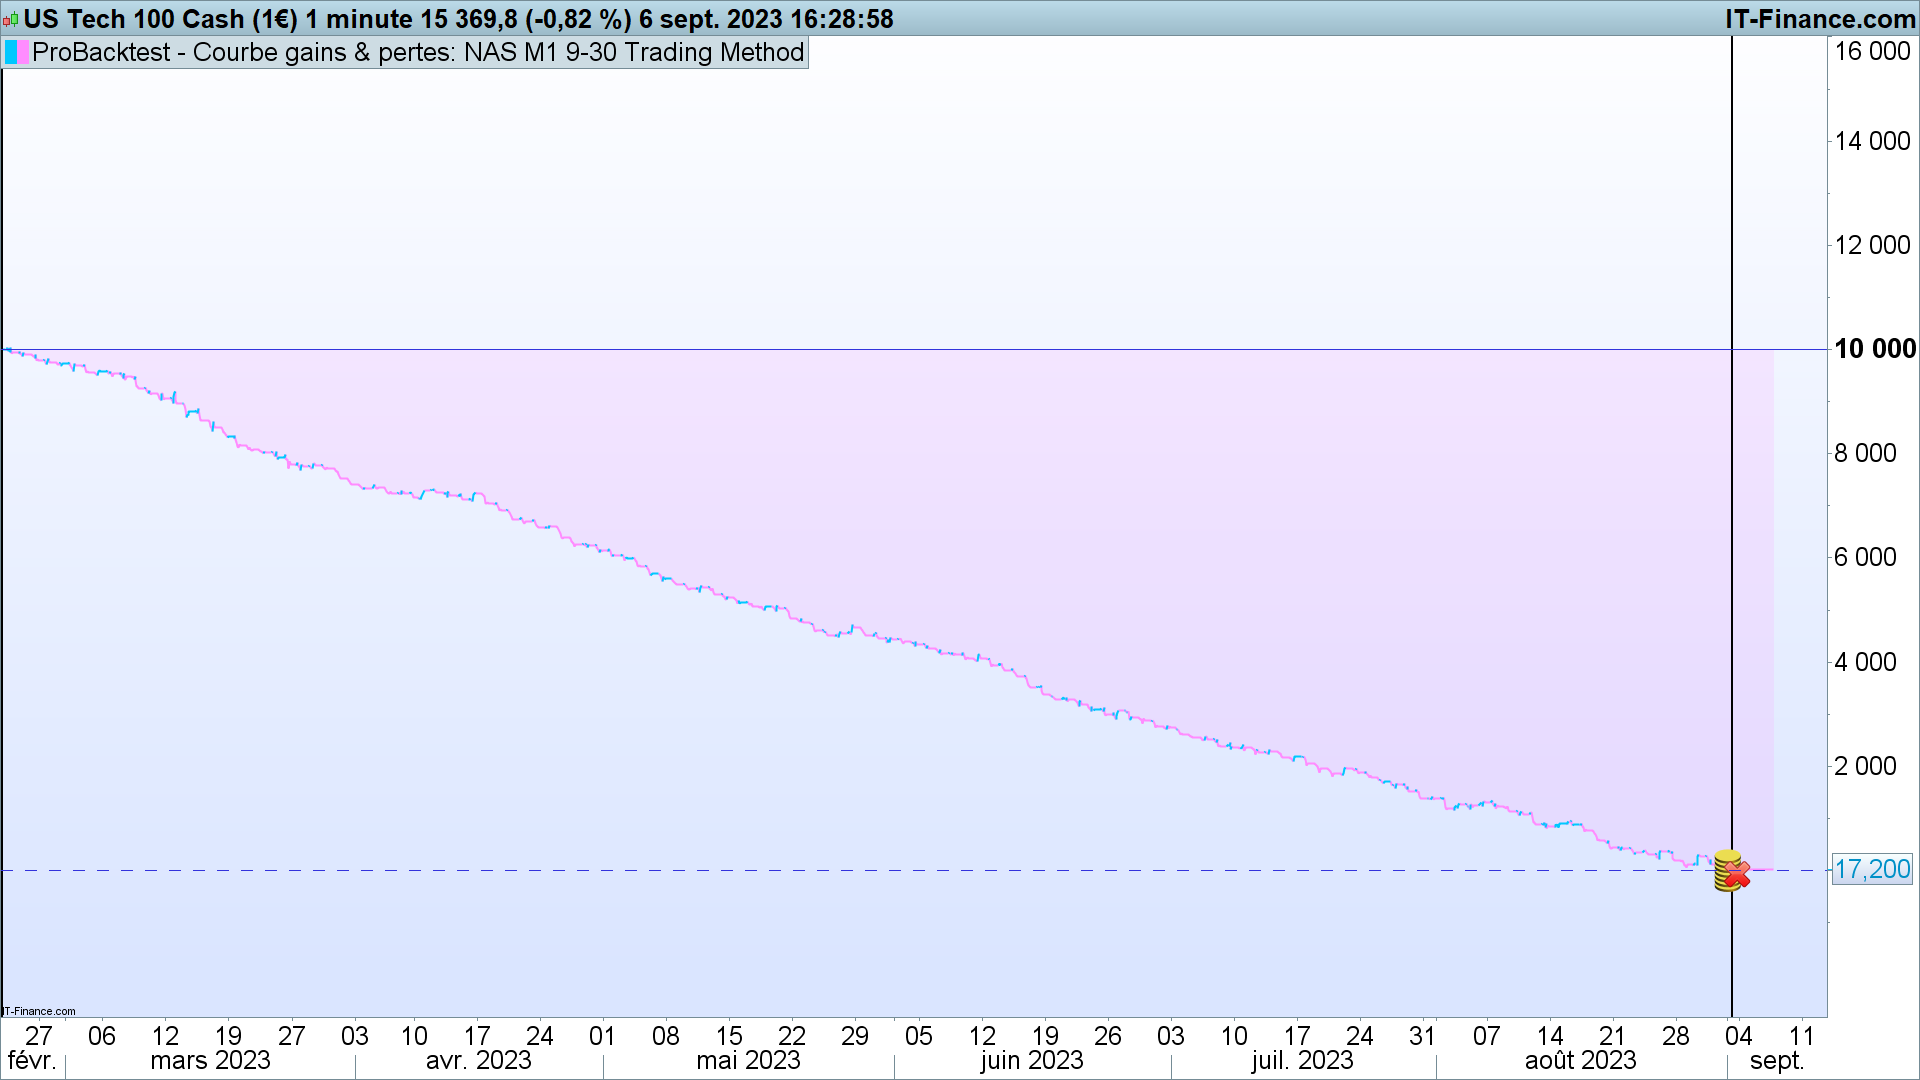Click the 8 000 level on the price axis
This screenshot has width=1920, height=1080.
tap(1865, 453)
